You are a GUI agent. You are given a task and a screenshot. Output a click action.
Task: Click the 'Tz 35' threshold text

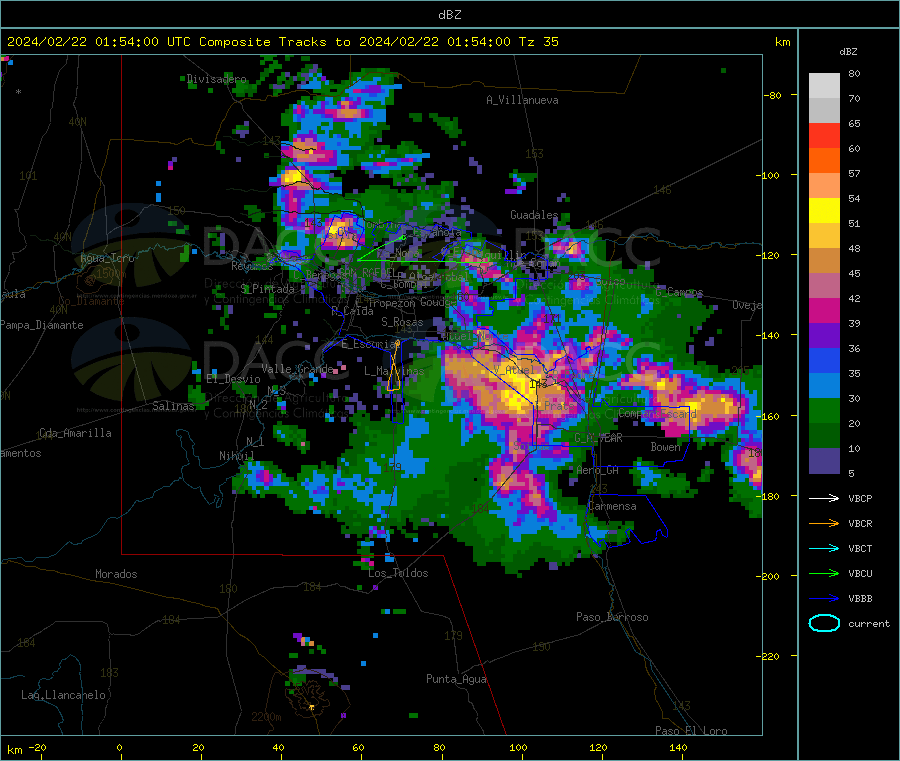[538, 42]
